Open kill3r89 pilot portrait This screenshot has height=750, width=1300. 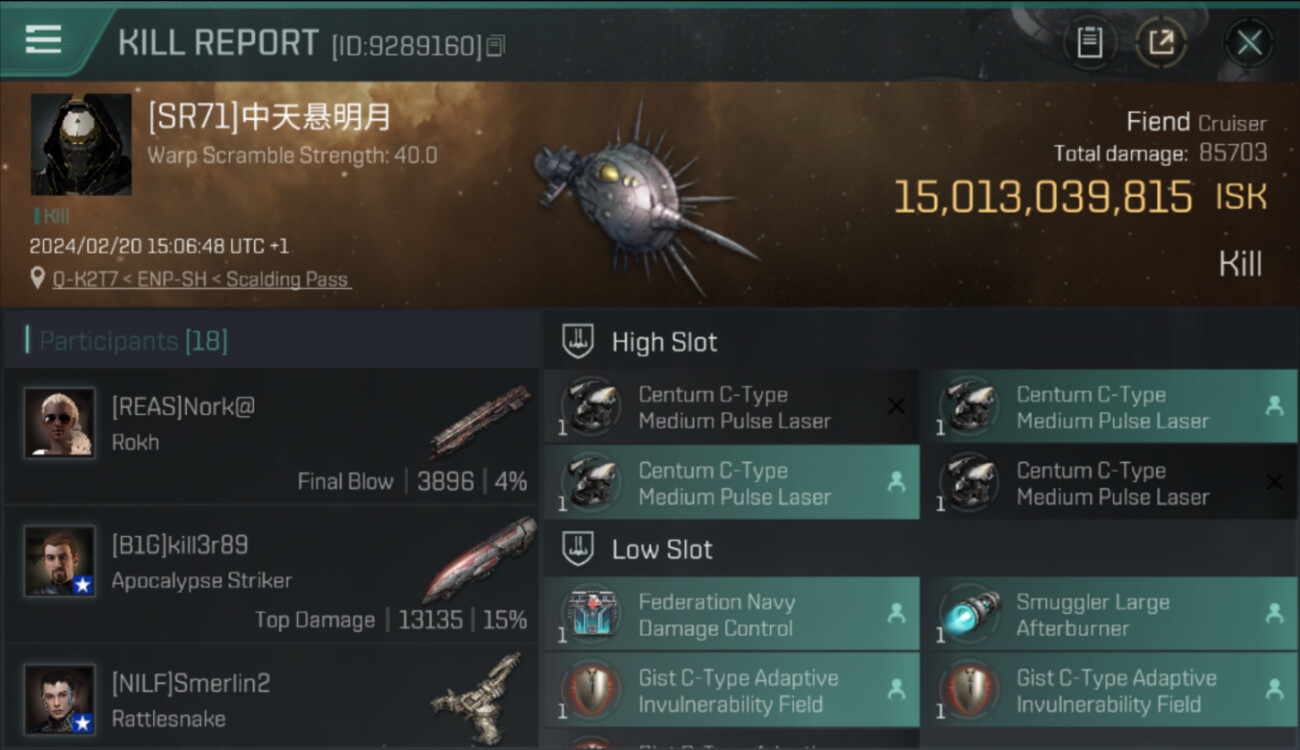(x=60, y=561)
